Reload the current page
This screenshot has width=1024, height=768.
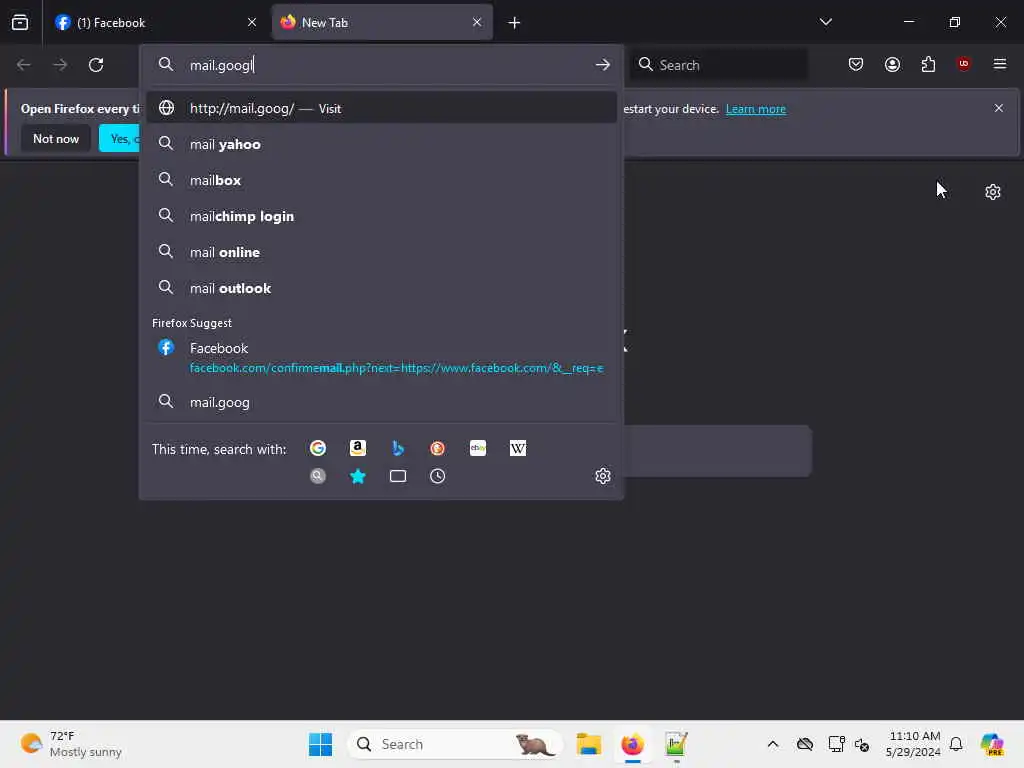pos(96,65)
